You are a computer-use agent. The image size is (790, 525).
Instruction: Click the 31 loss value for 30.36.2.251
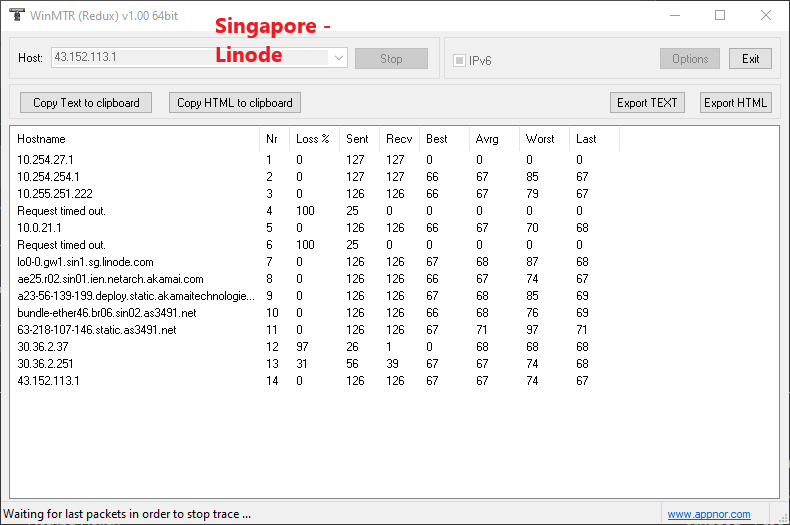301,364
